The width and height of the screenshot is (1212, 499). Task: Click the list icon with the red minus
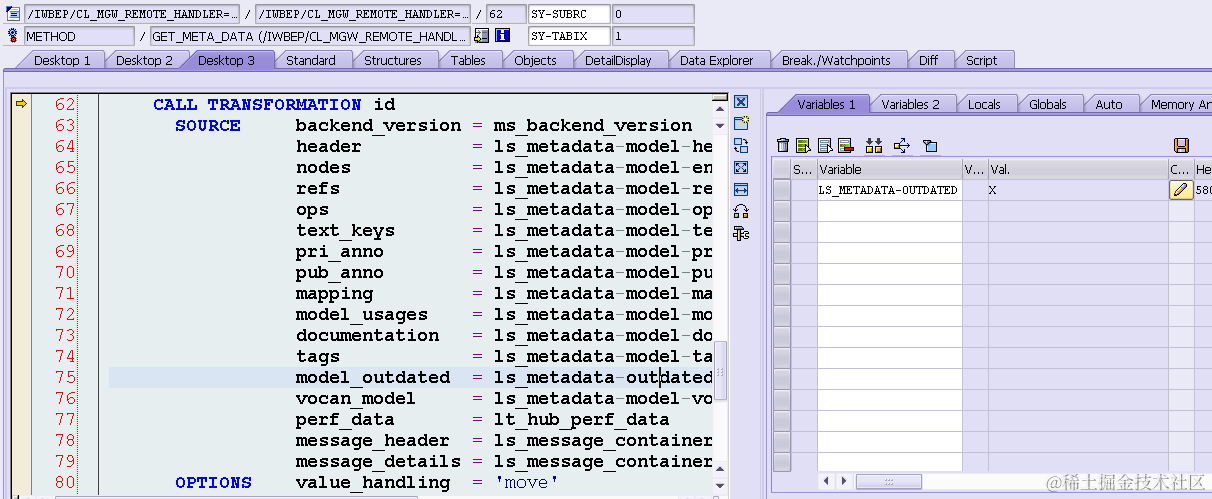click(x=845, y=146)
